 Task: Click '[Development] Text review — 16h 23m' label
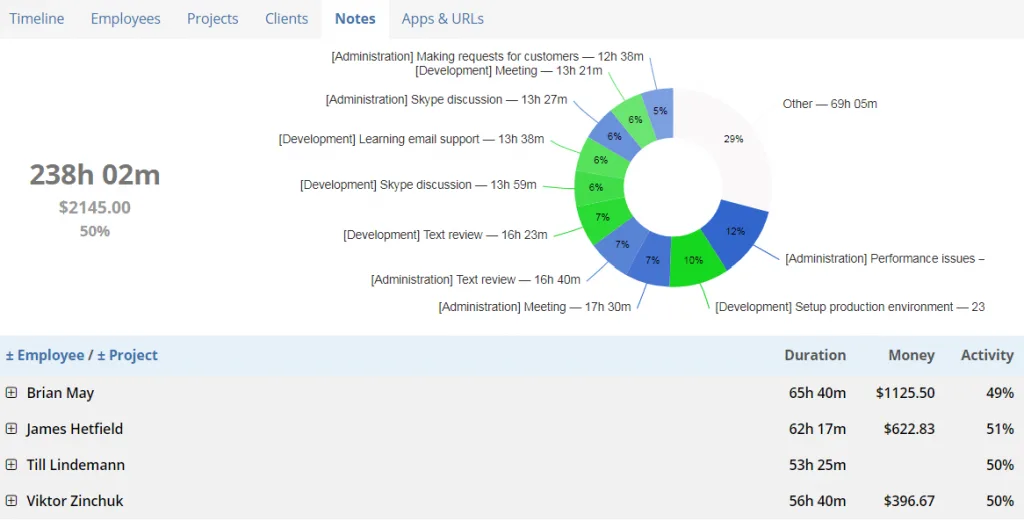click(x=445, y=234)
